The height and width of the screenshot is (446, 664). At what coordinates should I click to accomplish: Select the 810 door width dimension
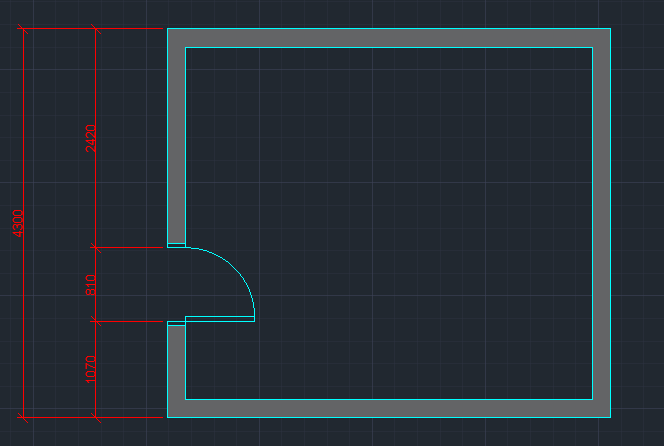click(x=91, y=284)
